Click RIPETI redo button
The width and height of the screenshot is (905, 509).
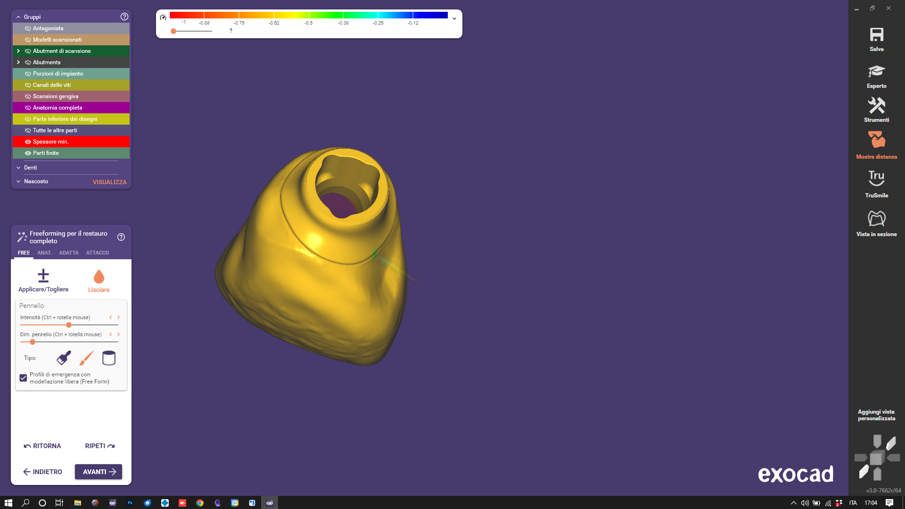[x=100, y=446]
